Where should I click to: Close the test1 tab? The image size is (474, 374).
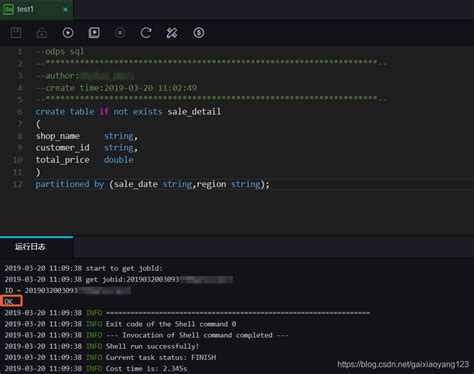[66, 10]
